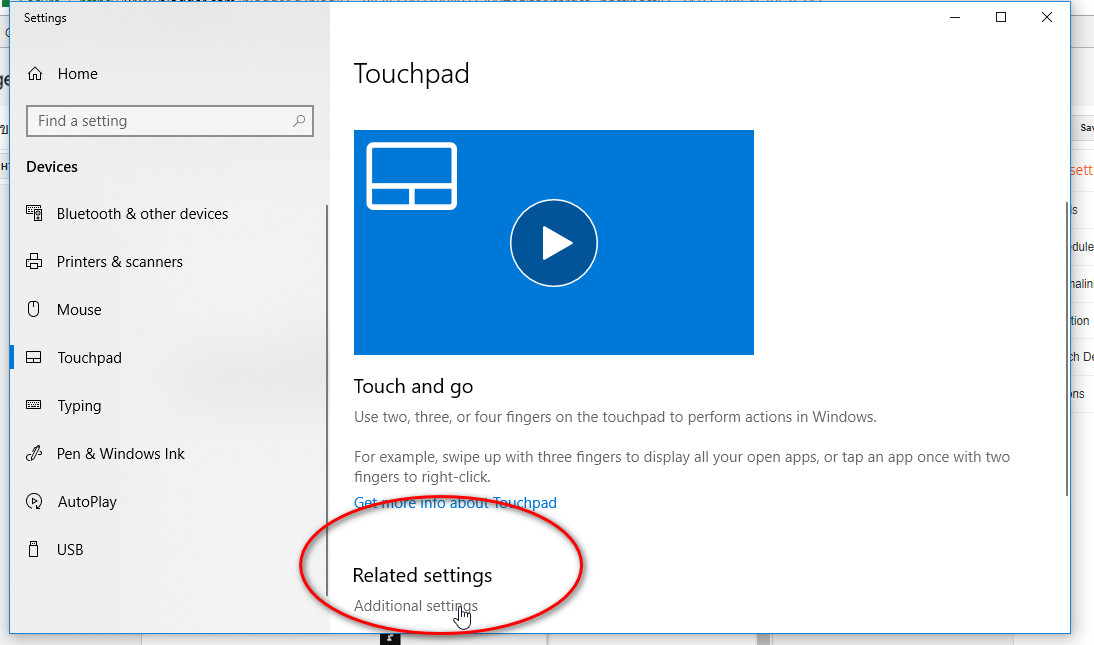The height and width of the screenshot is (645, 1094).
Task: Open the USB settings icon
Action: 35,549
